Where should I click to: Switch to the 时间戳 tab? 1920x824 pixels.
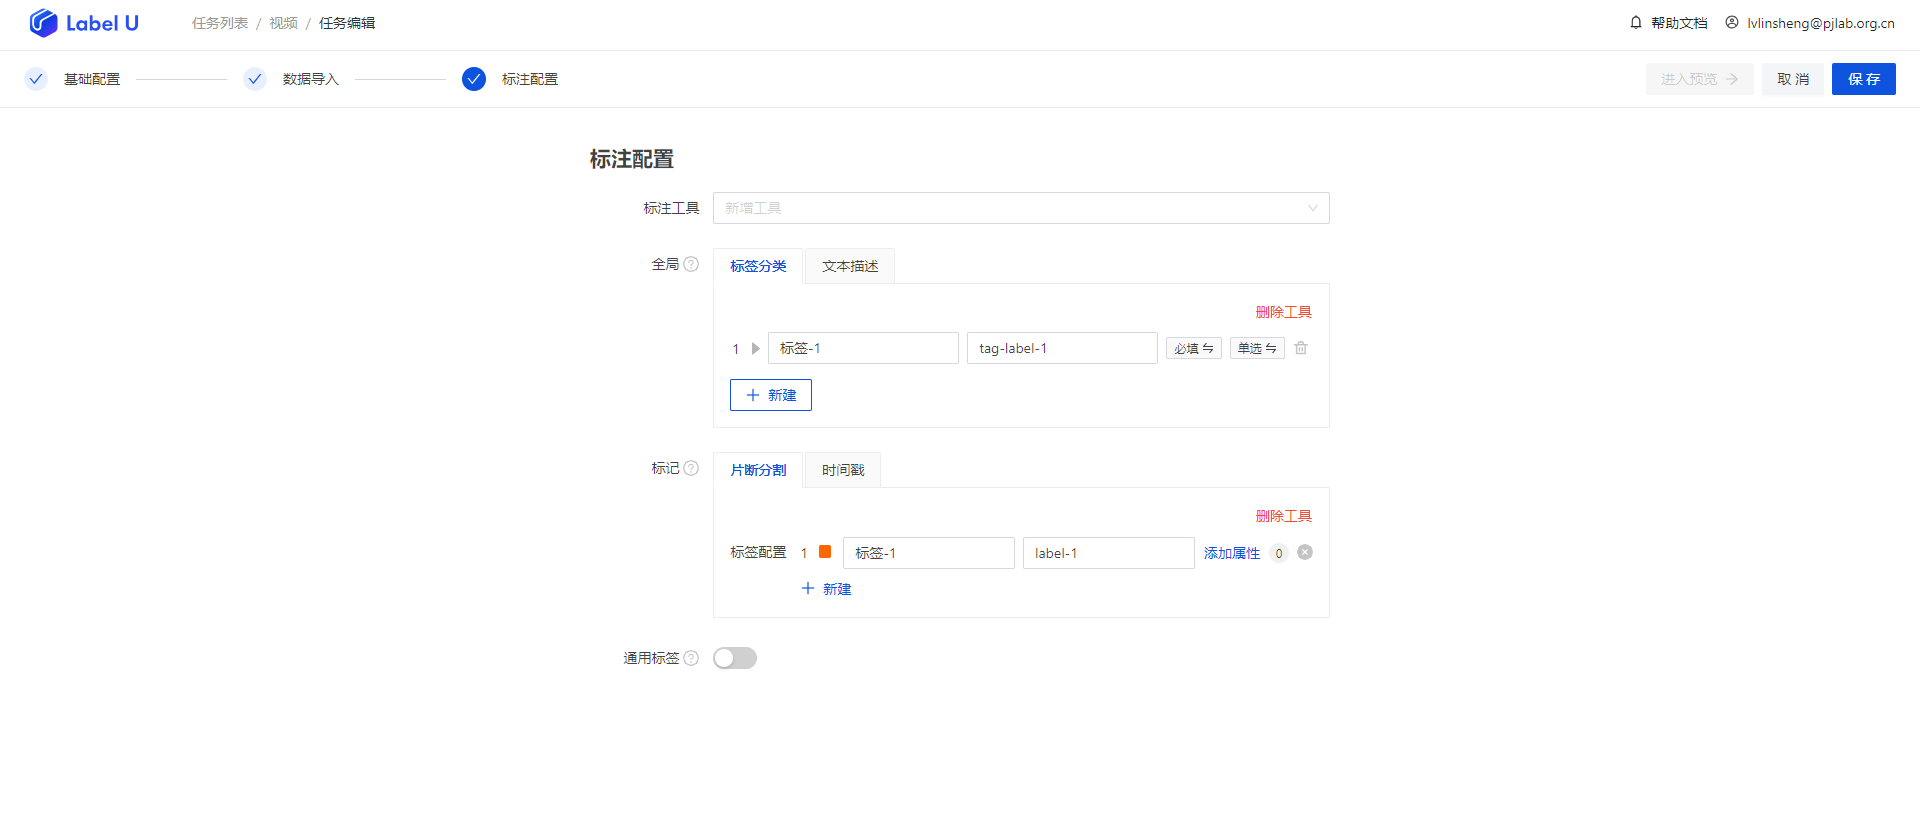(x=843, y=470)
